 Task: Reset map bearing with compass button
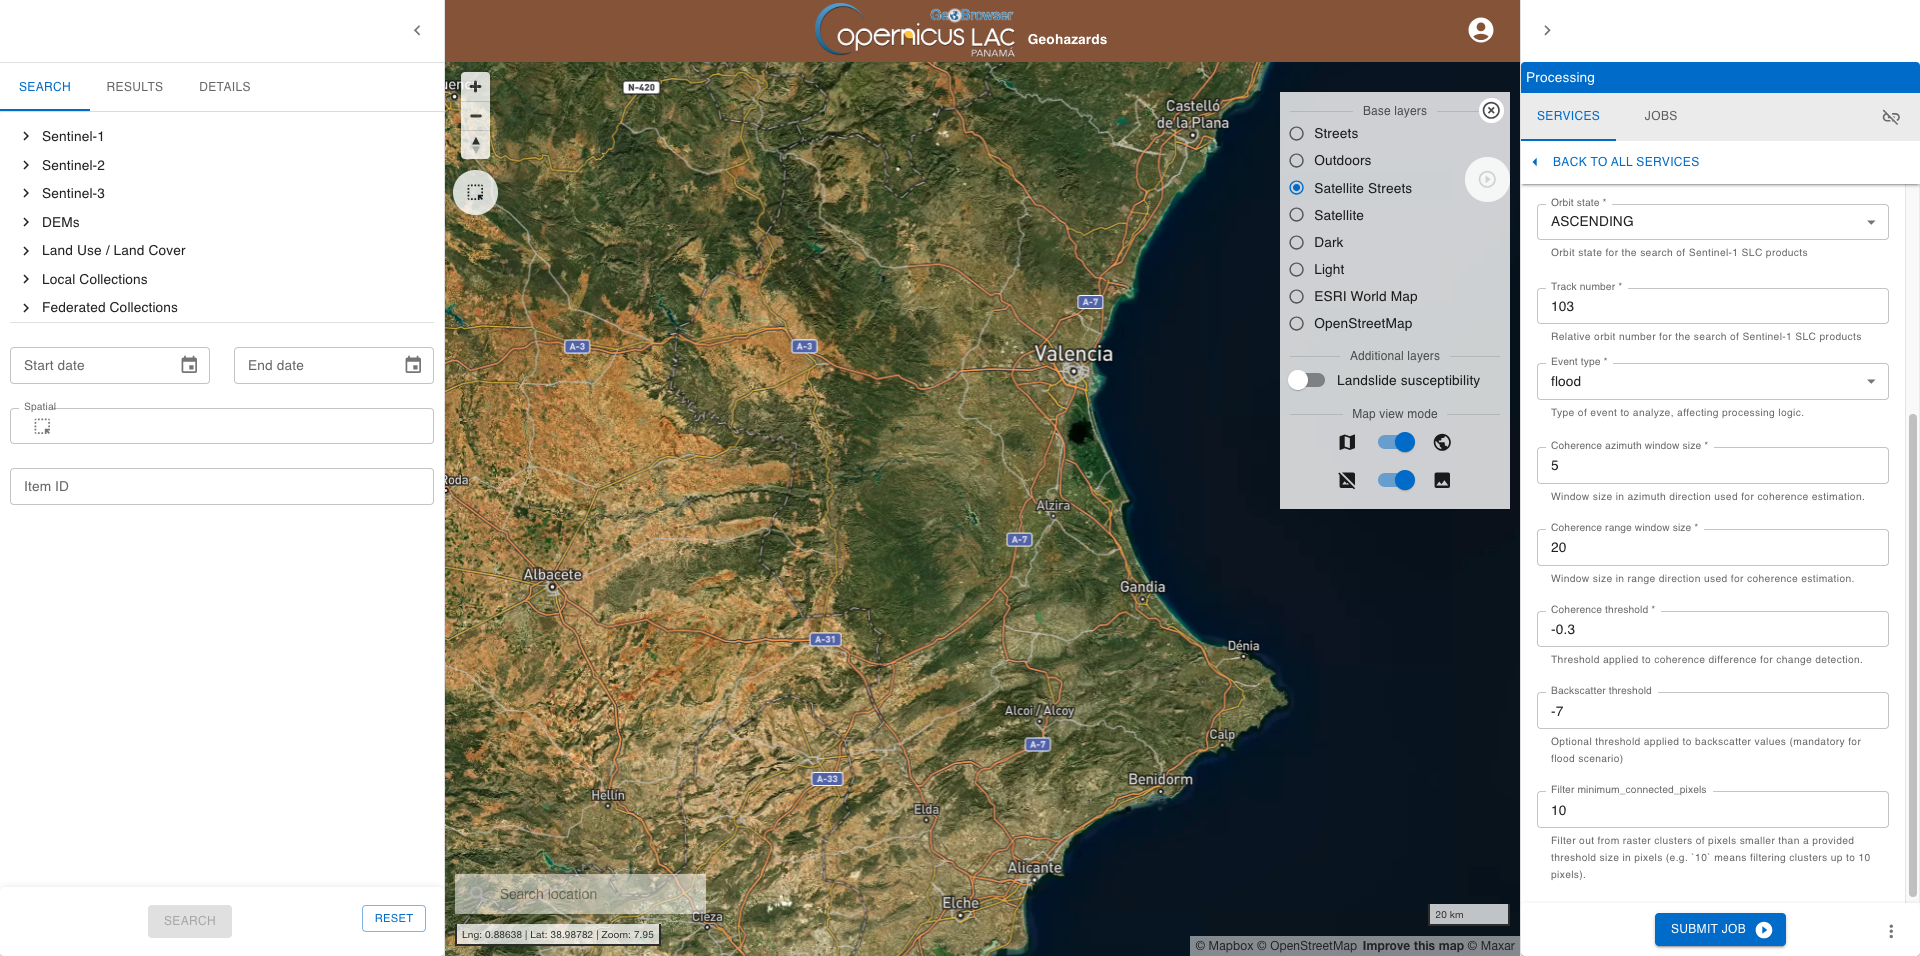[x=475, y=145]
